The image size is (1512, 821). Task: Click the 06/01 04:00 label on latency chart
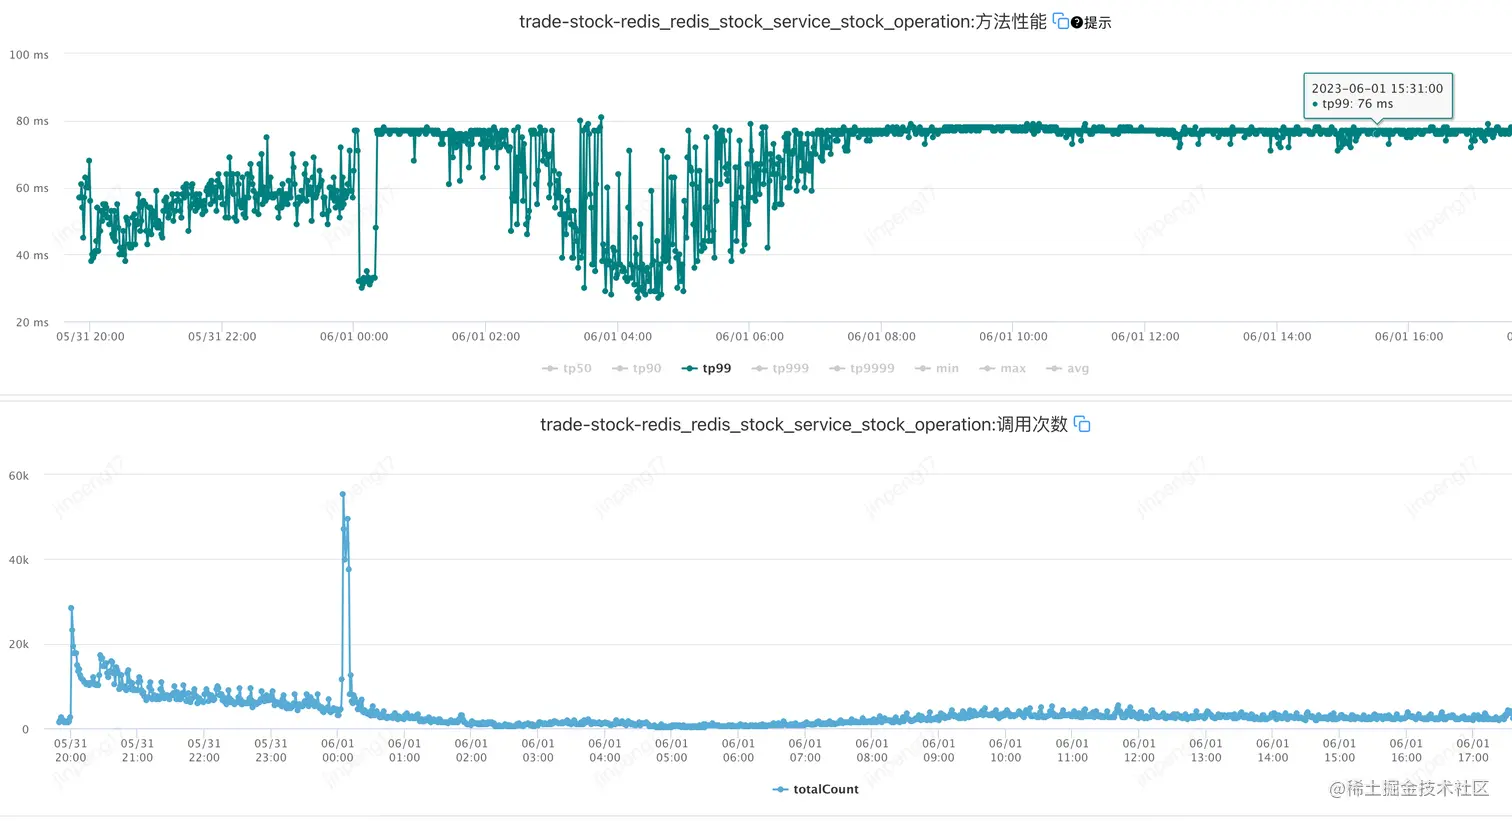point(618,336)
